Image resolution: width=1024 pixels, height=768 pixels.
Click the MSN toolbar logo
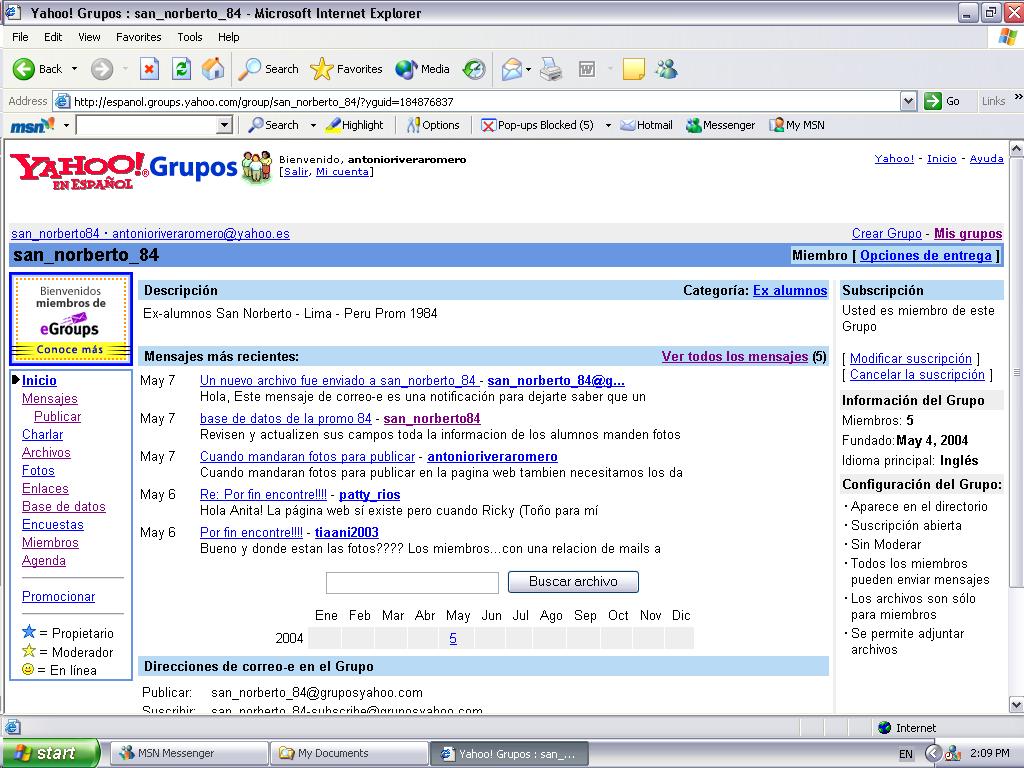[32, 125]
